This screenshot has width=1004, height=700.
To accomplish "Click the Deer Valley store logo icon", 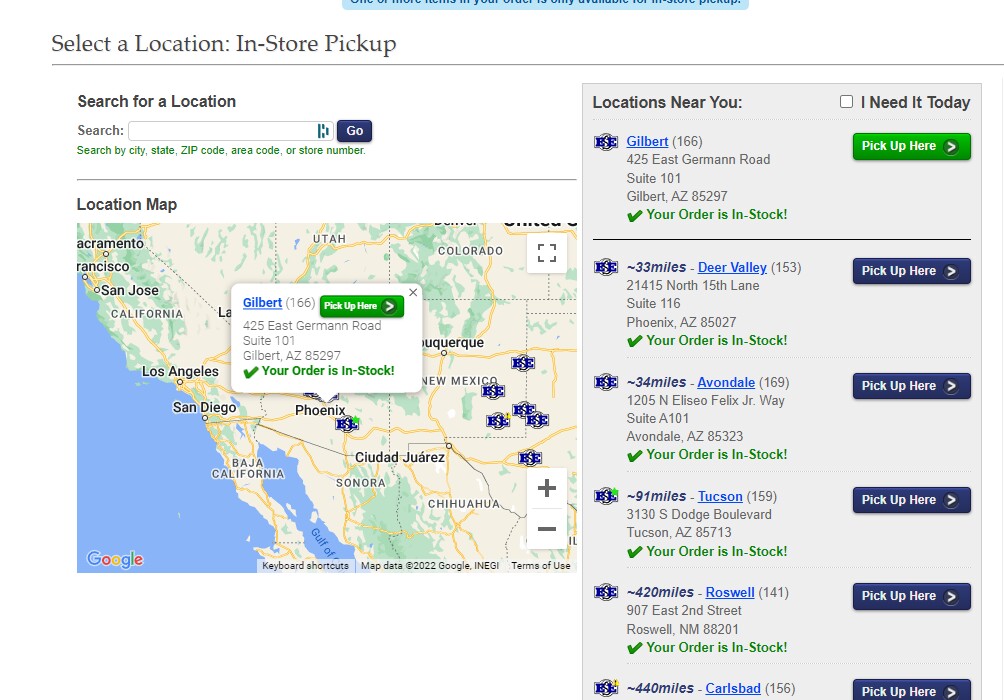I will pyautogui.click(x=605, y=267).
